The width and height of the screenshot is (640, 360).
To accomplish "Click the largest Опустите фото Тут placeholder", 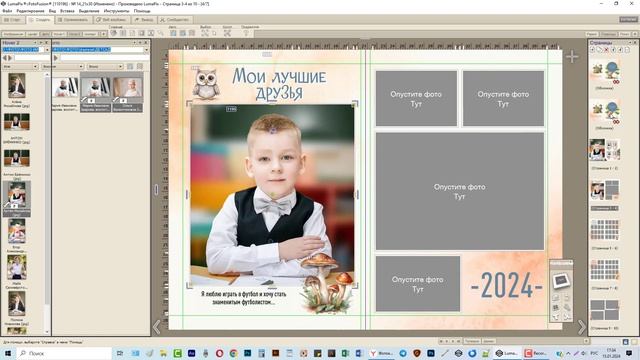I will (x=460, y=191).
